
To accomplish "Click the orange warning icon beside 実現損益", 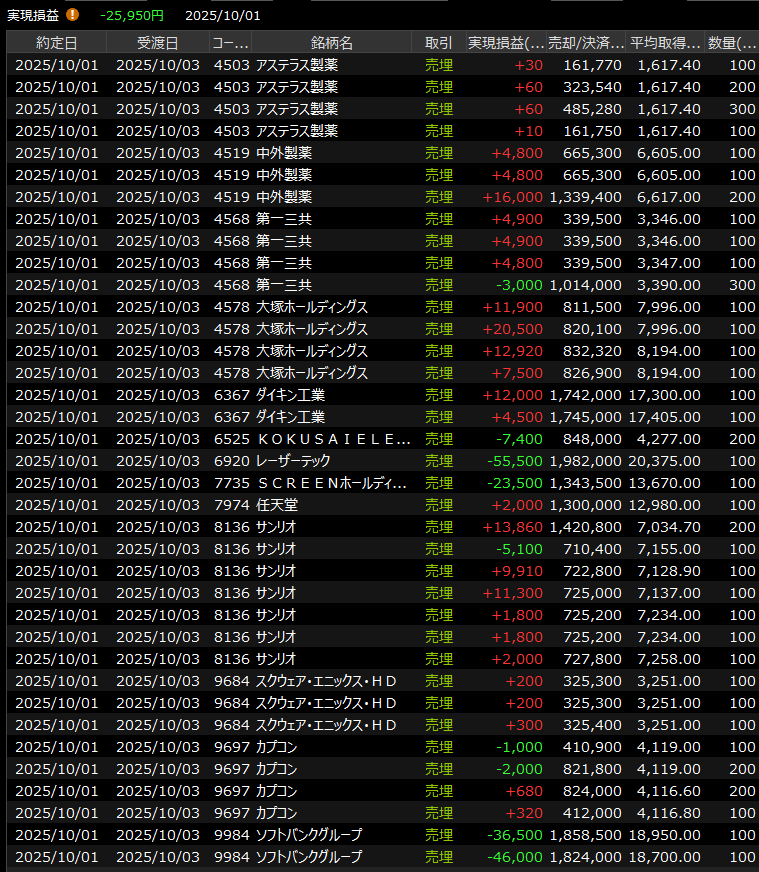I will (73, 15).
